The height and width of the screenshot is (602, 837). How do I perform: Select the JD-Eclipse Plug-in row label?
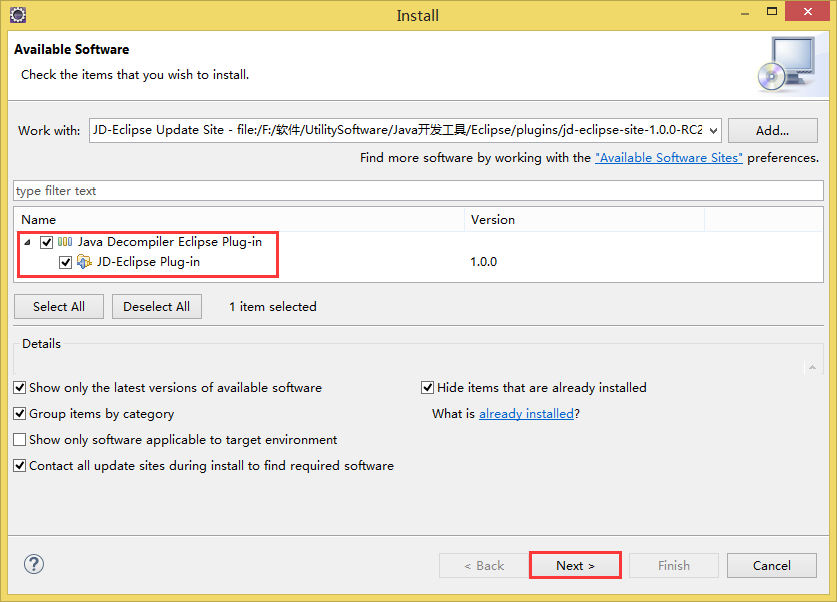148,262
